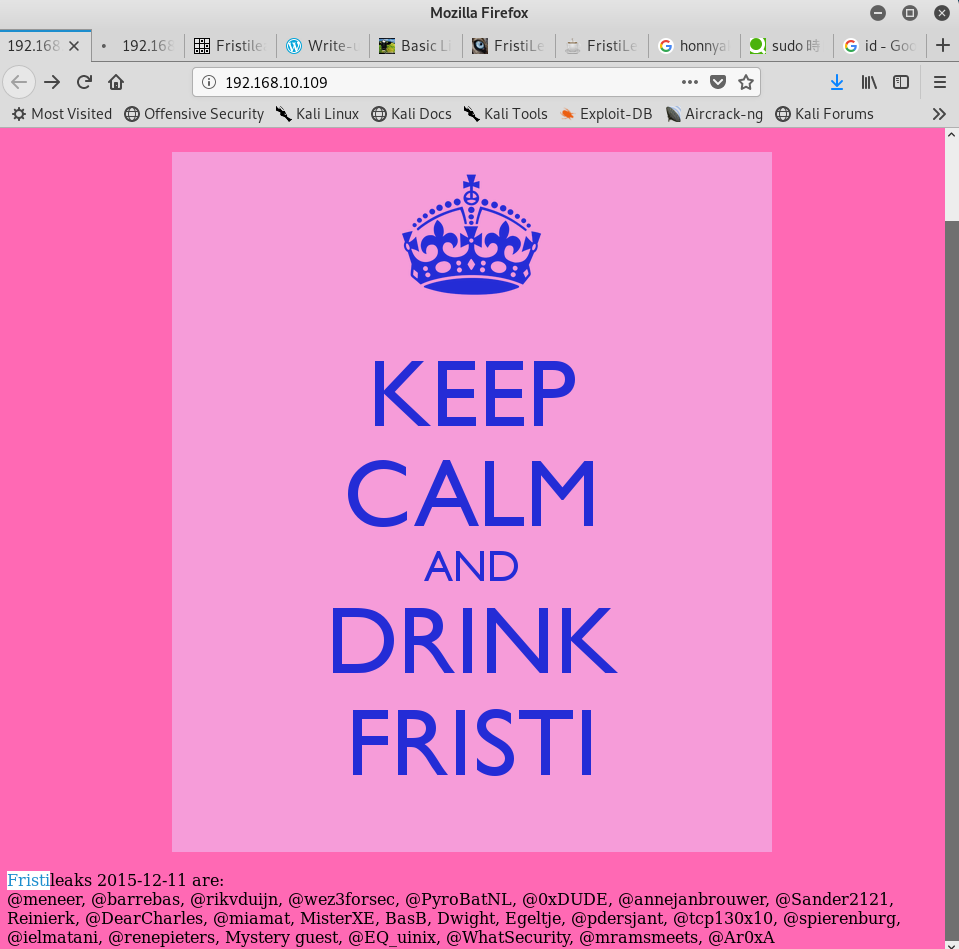Screen dimensions: 959x949
Task: Close the Firefox window
Action: pos(942,13)
